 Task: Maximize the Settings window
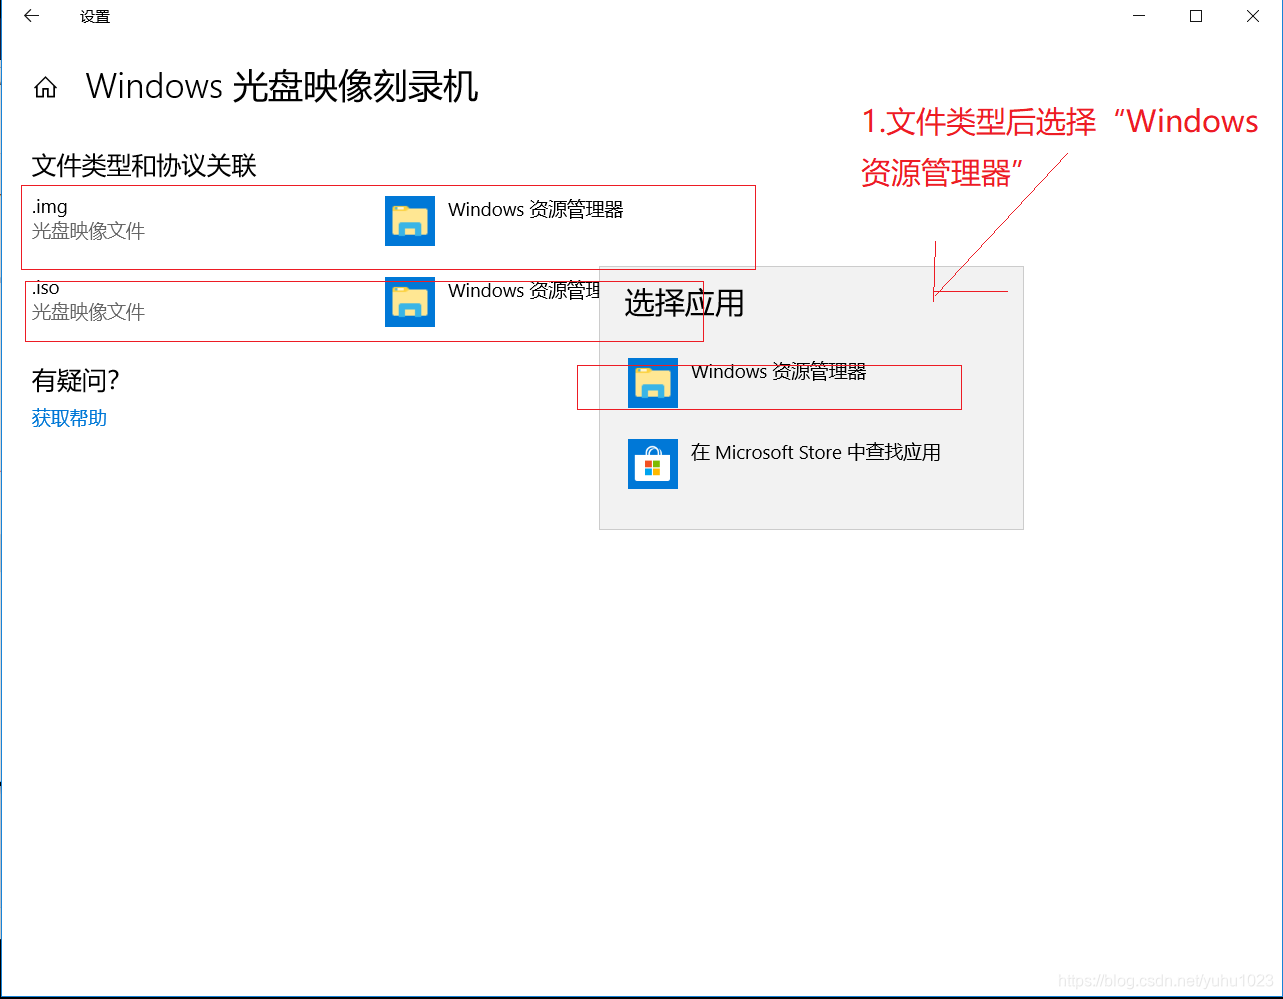click(1196, 16)
